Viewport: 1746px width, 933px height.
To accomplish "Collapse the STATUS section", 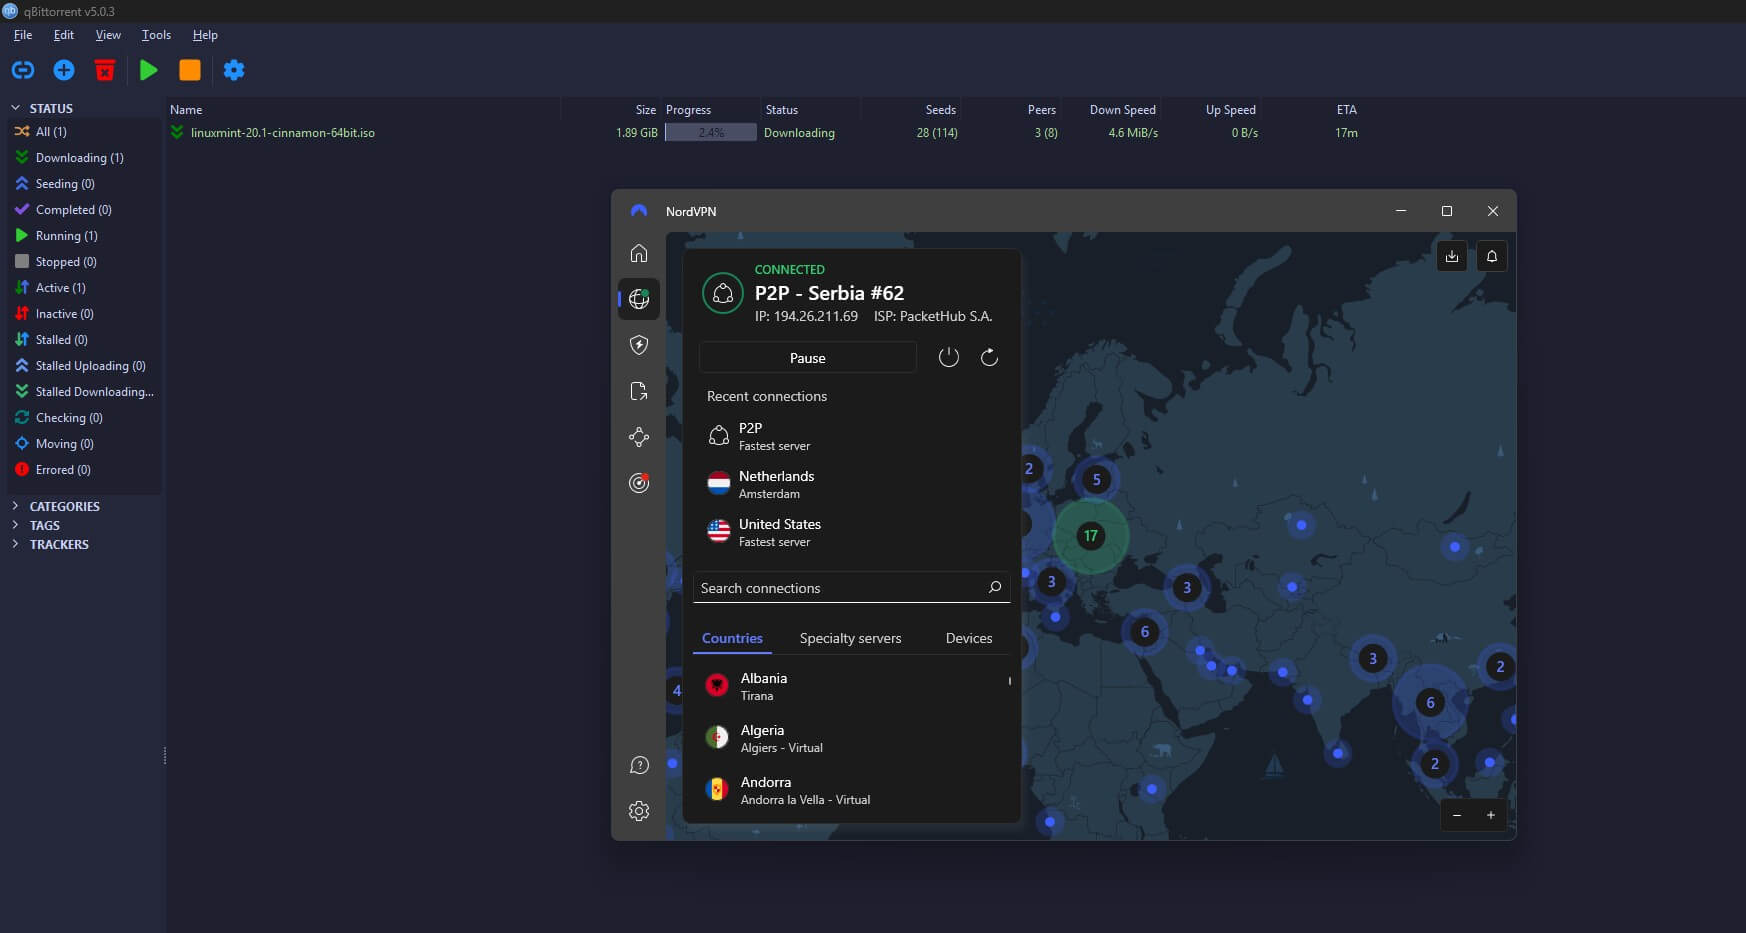I will pos(15,108).
